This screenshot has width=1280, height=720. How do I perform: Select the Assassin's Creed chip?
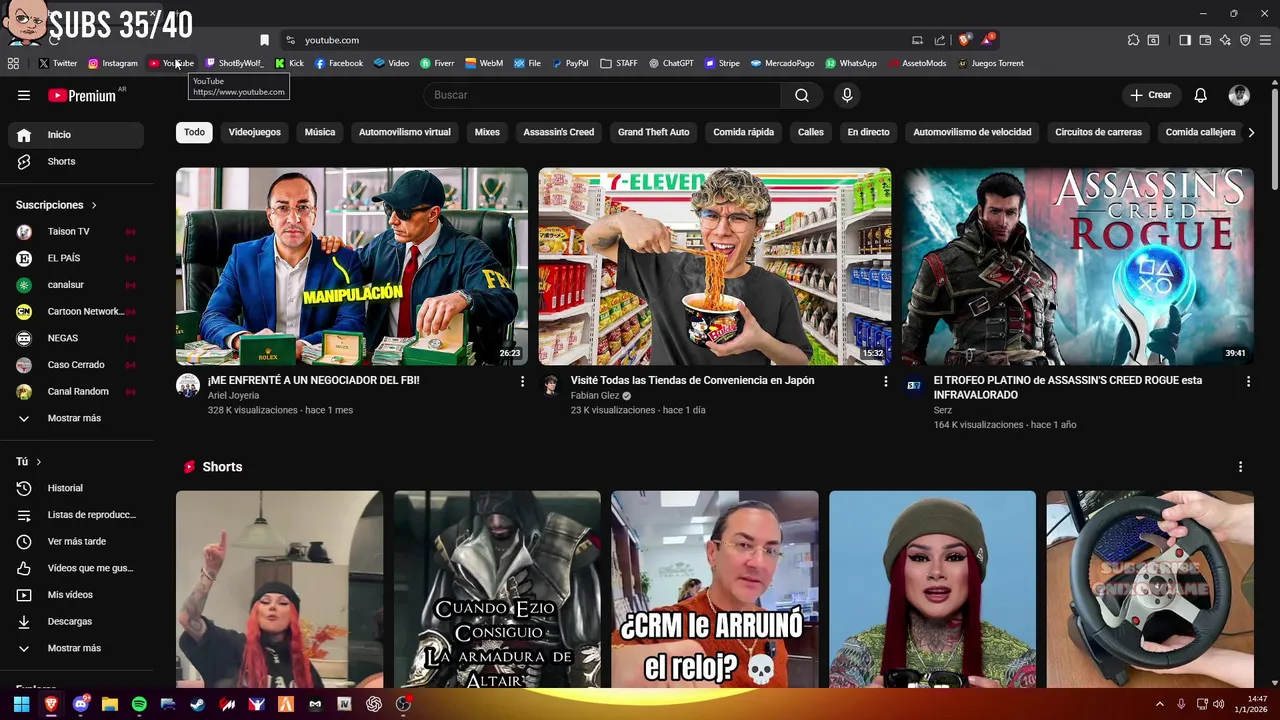(558, 132)
